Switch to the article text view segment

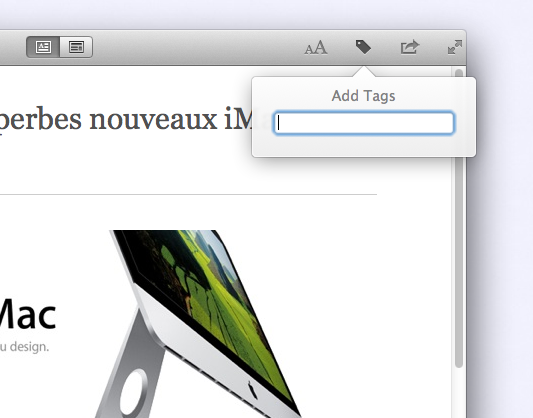coord(43,47)
